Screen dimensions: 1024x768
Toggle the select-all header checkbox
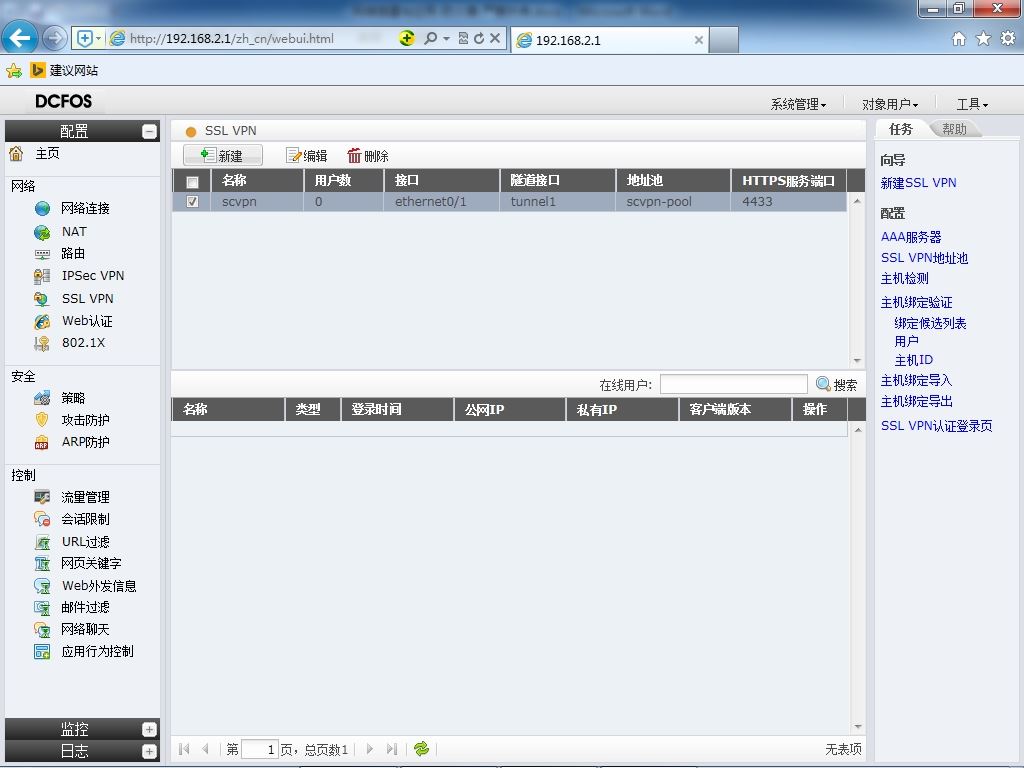[x=193, y=182]
